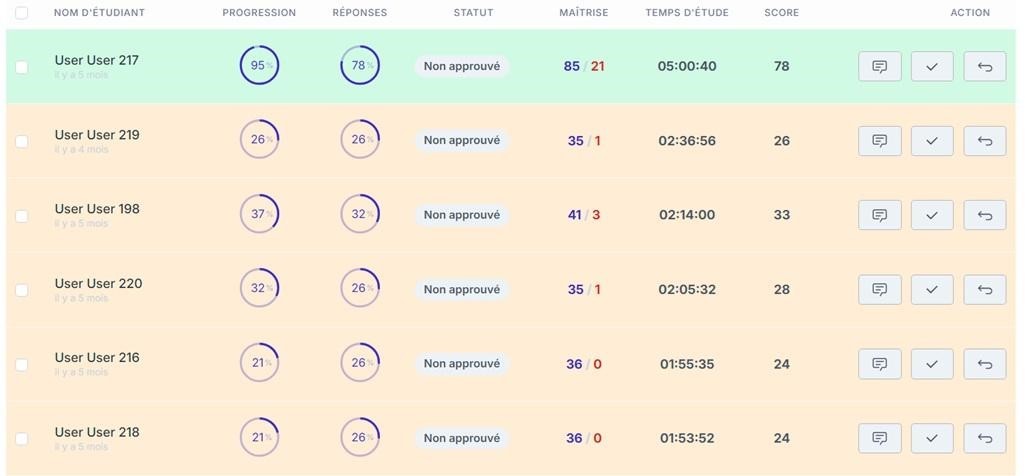The height and width of the screenshot is (476, 1025).
Task: Approve User User 216 with checkmark icon
Action: [x=932, y=364]
